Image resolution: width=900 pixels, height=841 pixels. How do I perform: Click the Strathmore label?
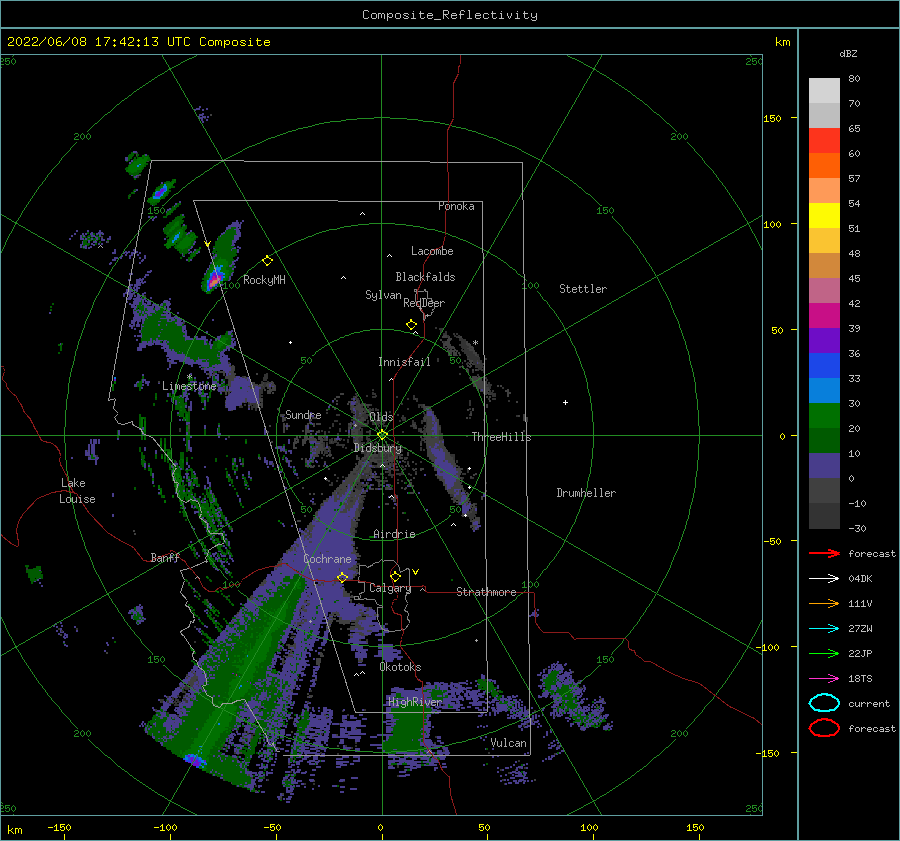[486, 592]
